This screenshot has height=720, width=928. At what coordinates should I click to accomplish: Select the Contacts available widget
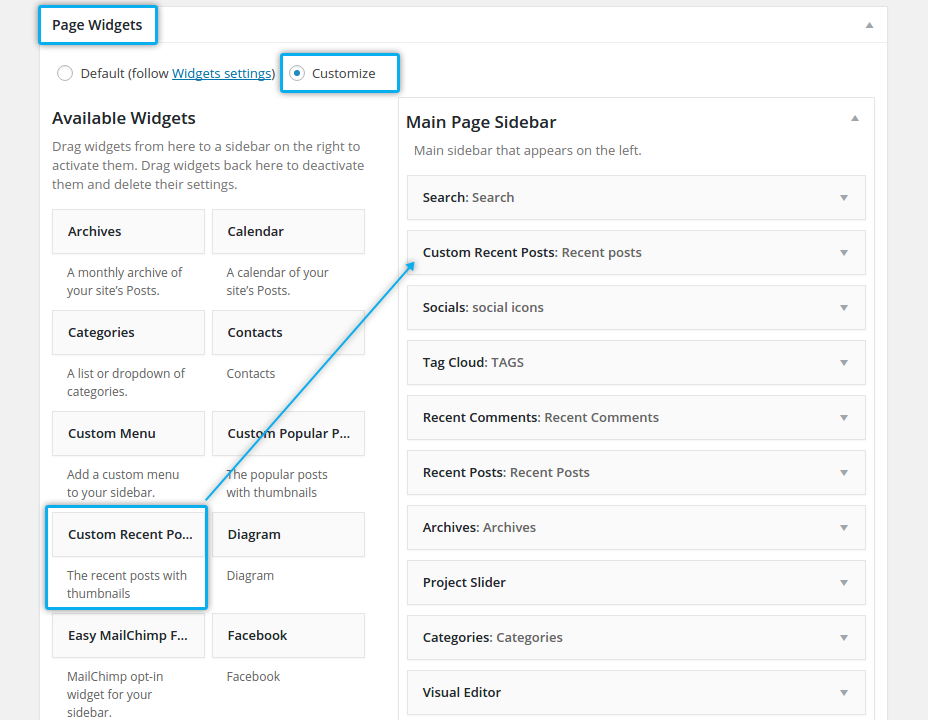(x=288, y=332)
